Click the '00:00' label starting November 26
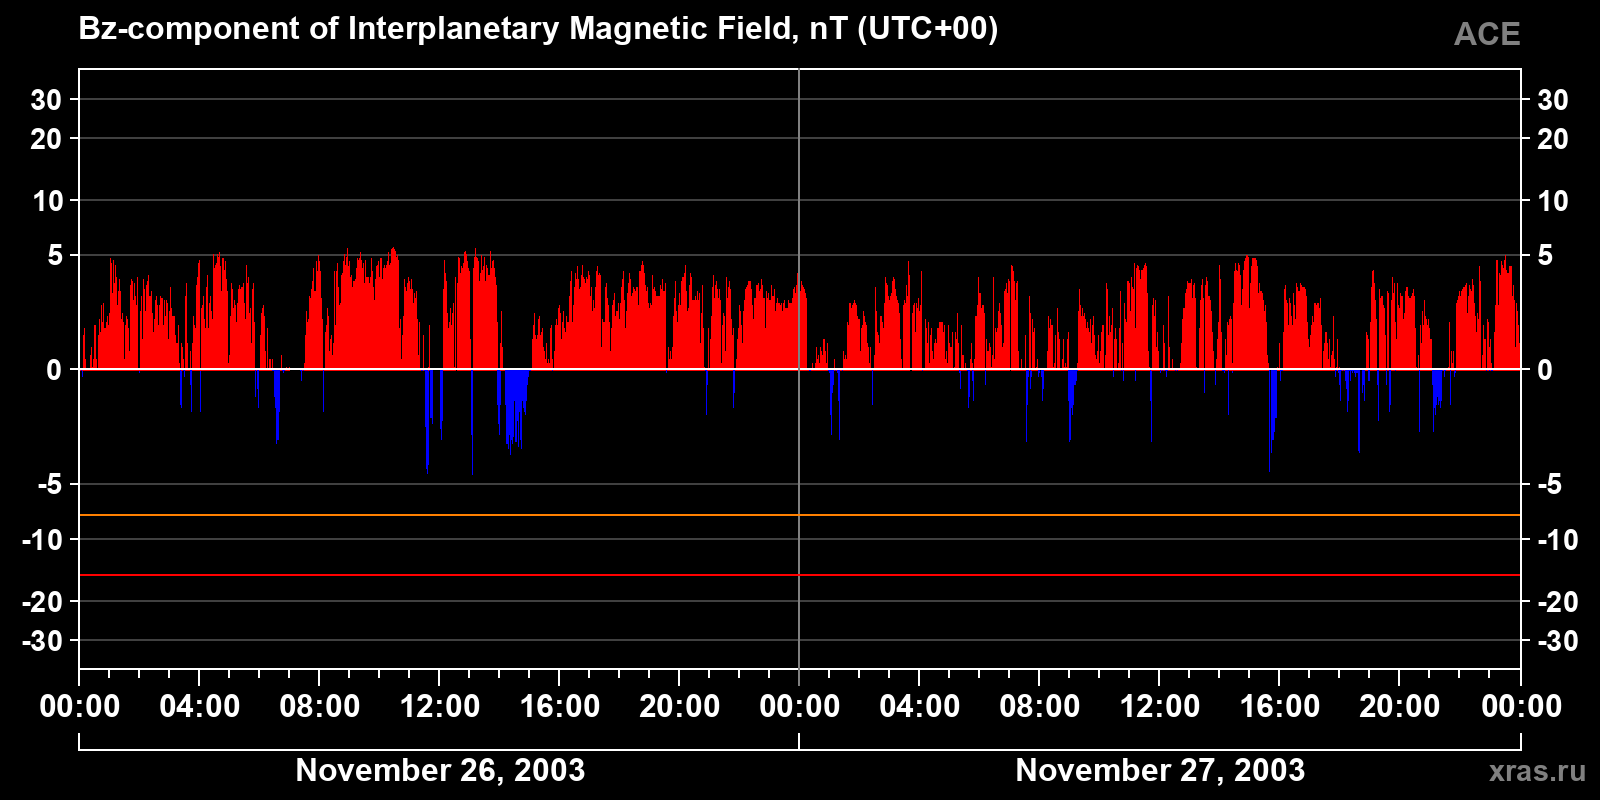1600x800 pixels. pyautogui.click(x=80, y=706)
